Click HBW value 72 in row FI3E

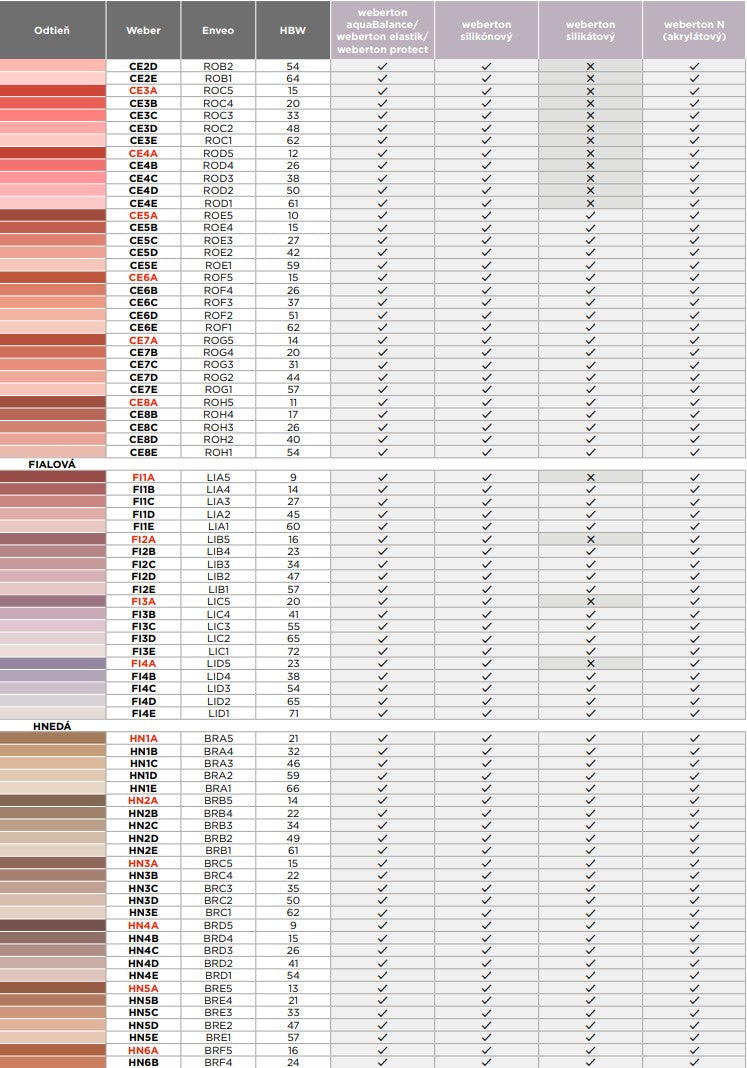(x=293, y=651)
